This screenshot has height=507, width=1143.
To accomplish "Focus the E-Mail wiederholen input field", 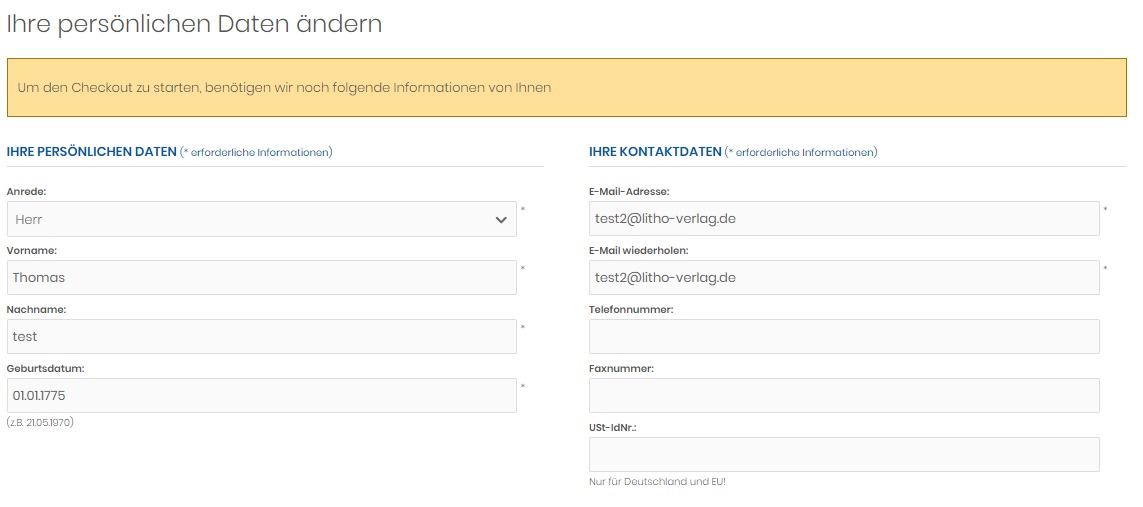I will pyautogui.click(x=844, y=278).
